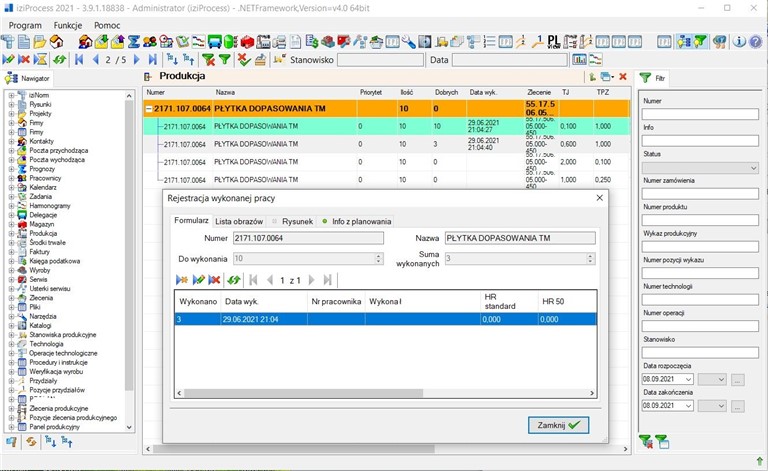Viewport: 768px width, 471px height.
Task: Open the question mark help icon
Action: (755, 42)
